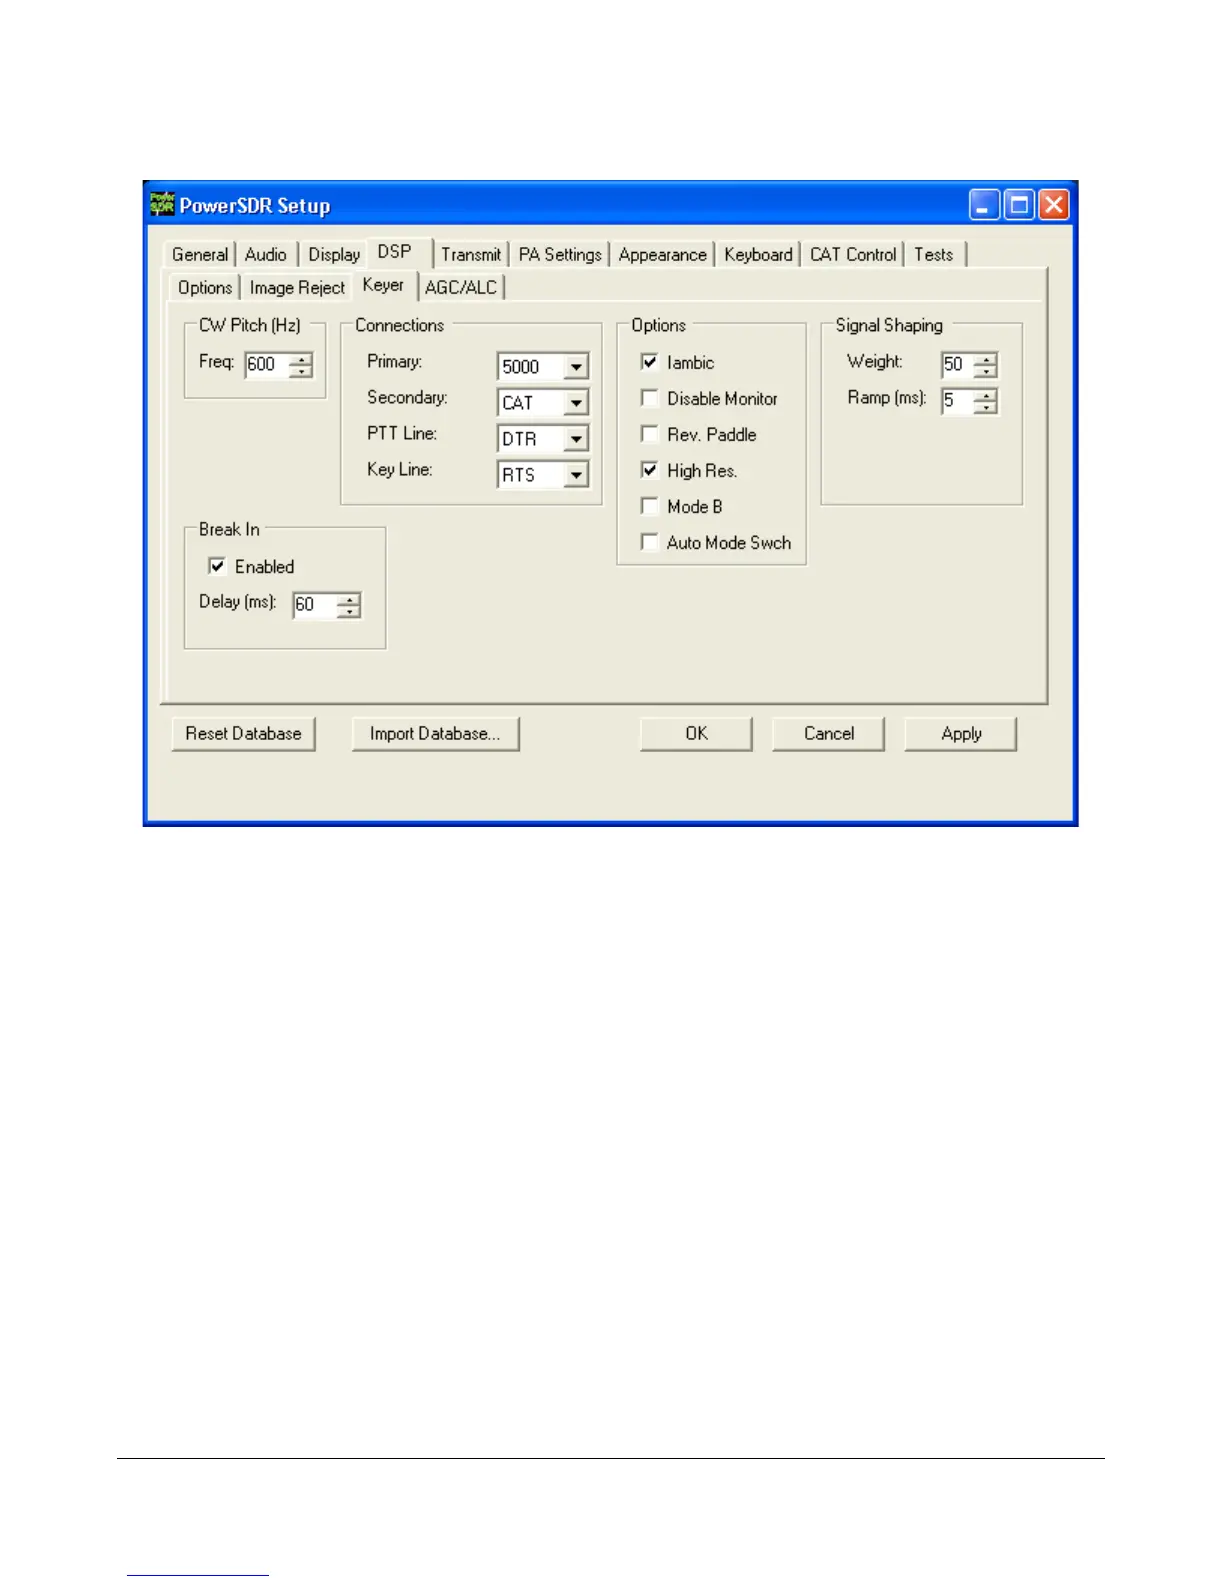Decrease the CW Pitch frequency value
1224x1584 pixels.
coord(300,371)
